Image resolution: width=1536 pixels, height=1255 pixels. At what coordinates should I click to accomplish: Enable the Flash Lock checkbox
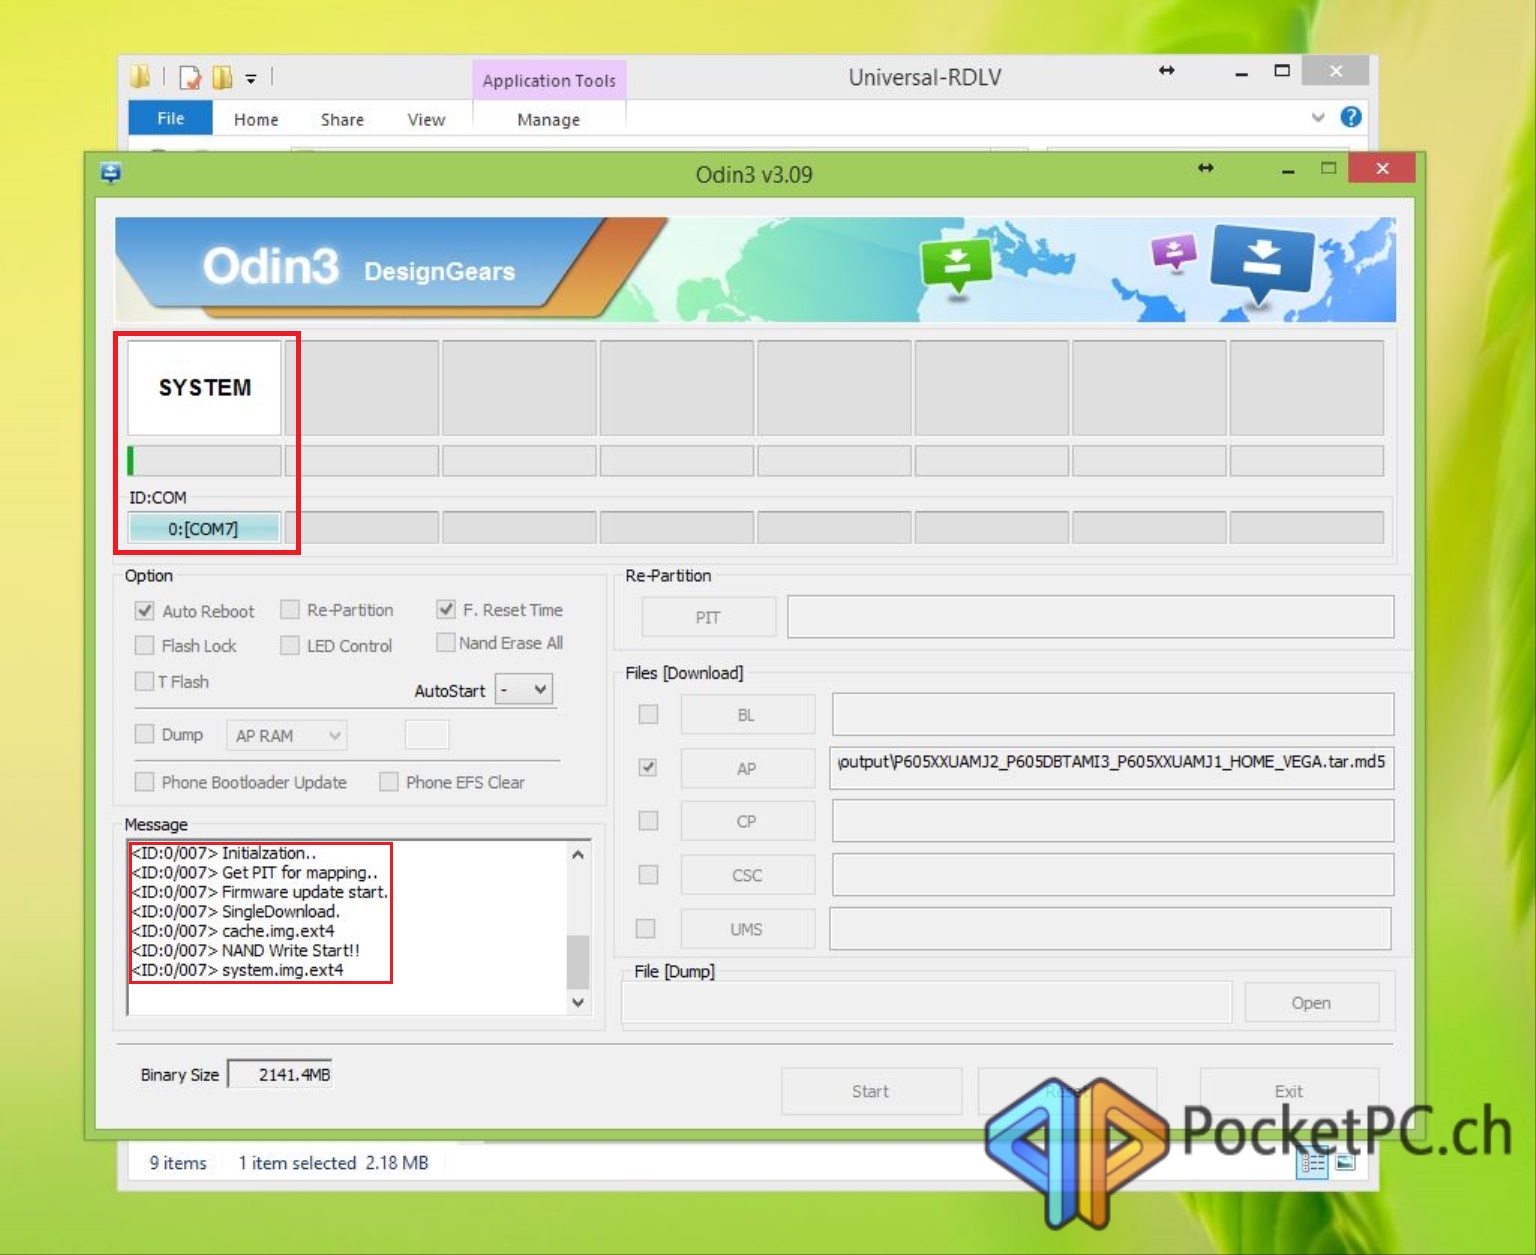(x=145, y=645)
